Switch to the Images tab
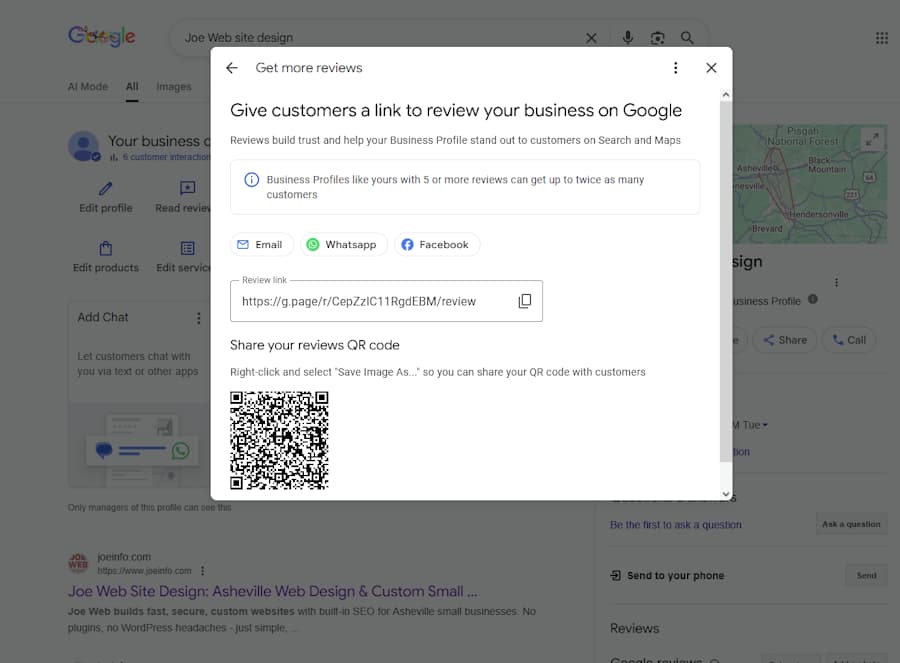900x663 pixels. click(173, 87)
